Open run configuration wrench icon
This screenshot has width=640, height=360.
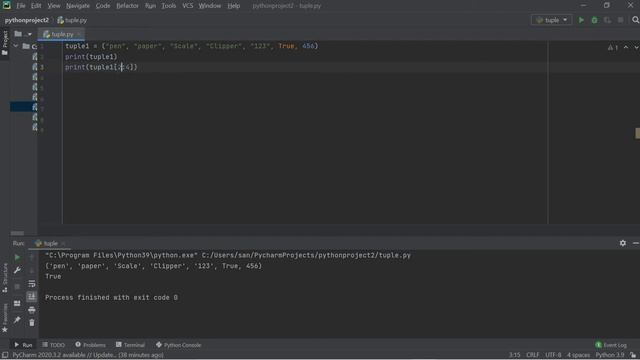(x=17, y=270)
